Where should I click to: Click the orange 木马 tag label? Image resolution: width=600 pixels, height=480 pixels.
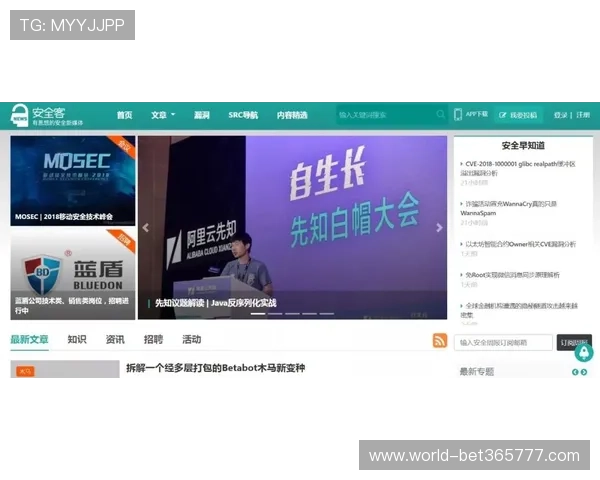click(x=25, y=371)
